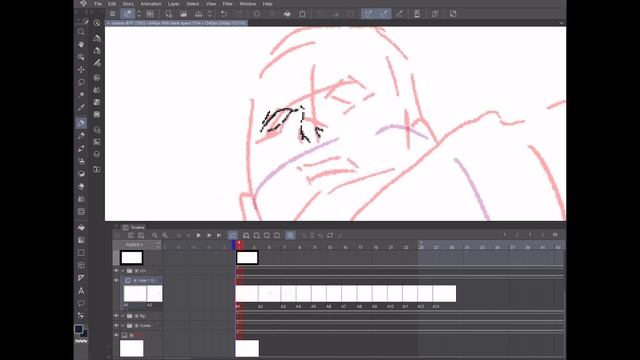Open the Animation menu
The width and height of the screenshot is (640, 360).
tap(151, 4)
